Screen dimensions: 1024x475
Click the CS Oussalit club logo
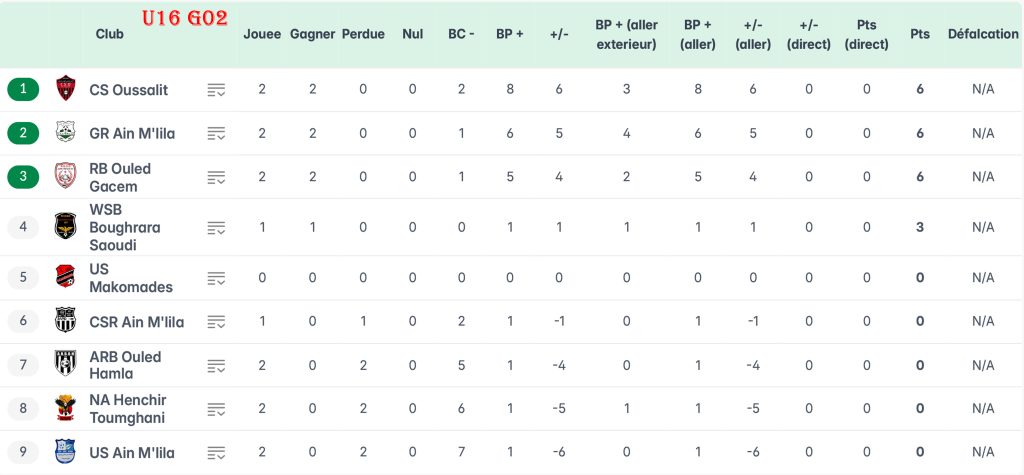(66, 89)
